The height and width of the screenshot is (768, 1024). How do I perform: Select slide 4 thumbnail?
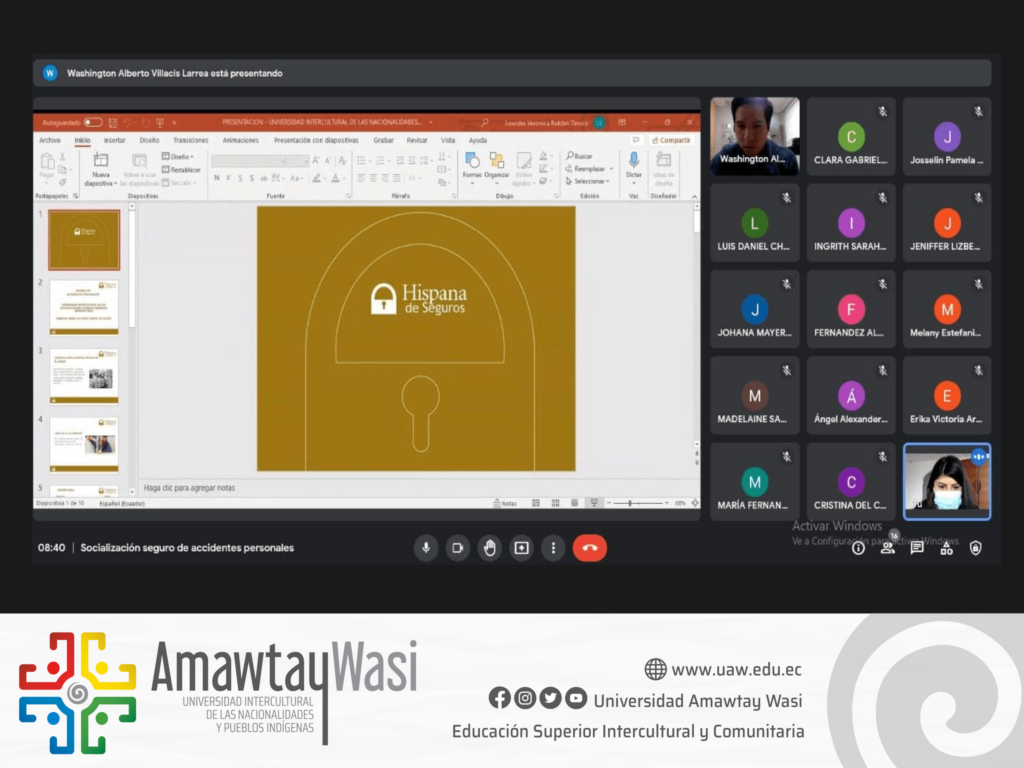[84, 444]
